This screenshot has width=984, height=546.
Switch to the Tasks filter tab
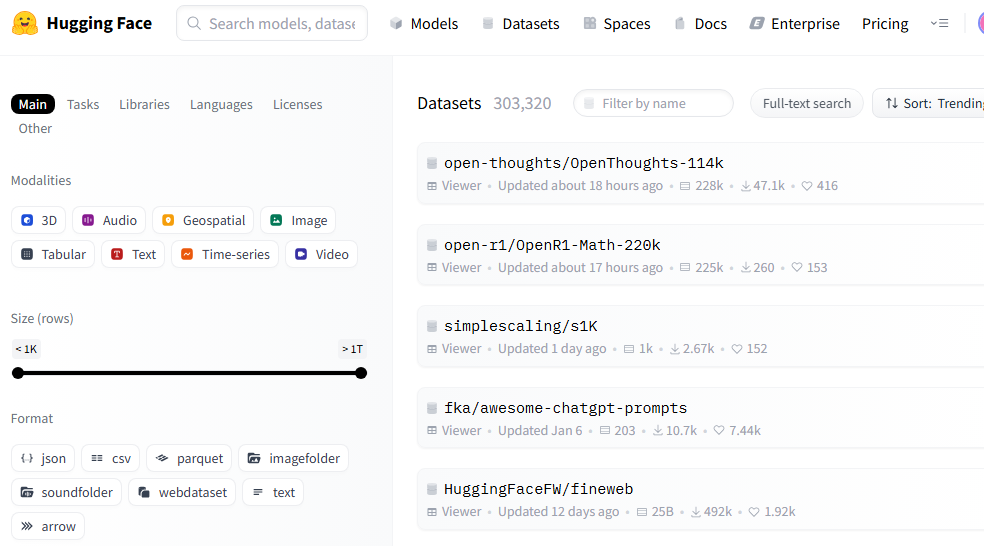pyautogui.click(x=83, y=104)
